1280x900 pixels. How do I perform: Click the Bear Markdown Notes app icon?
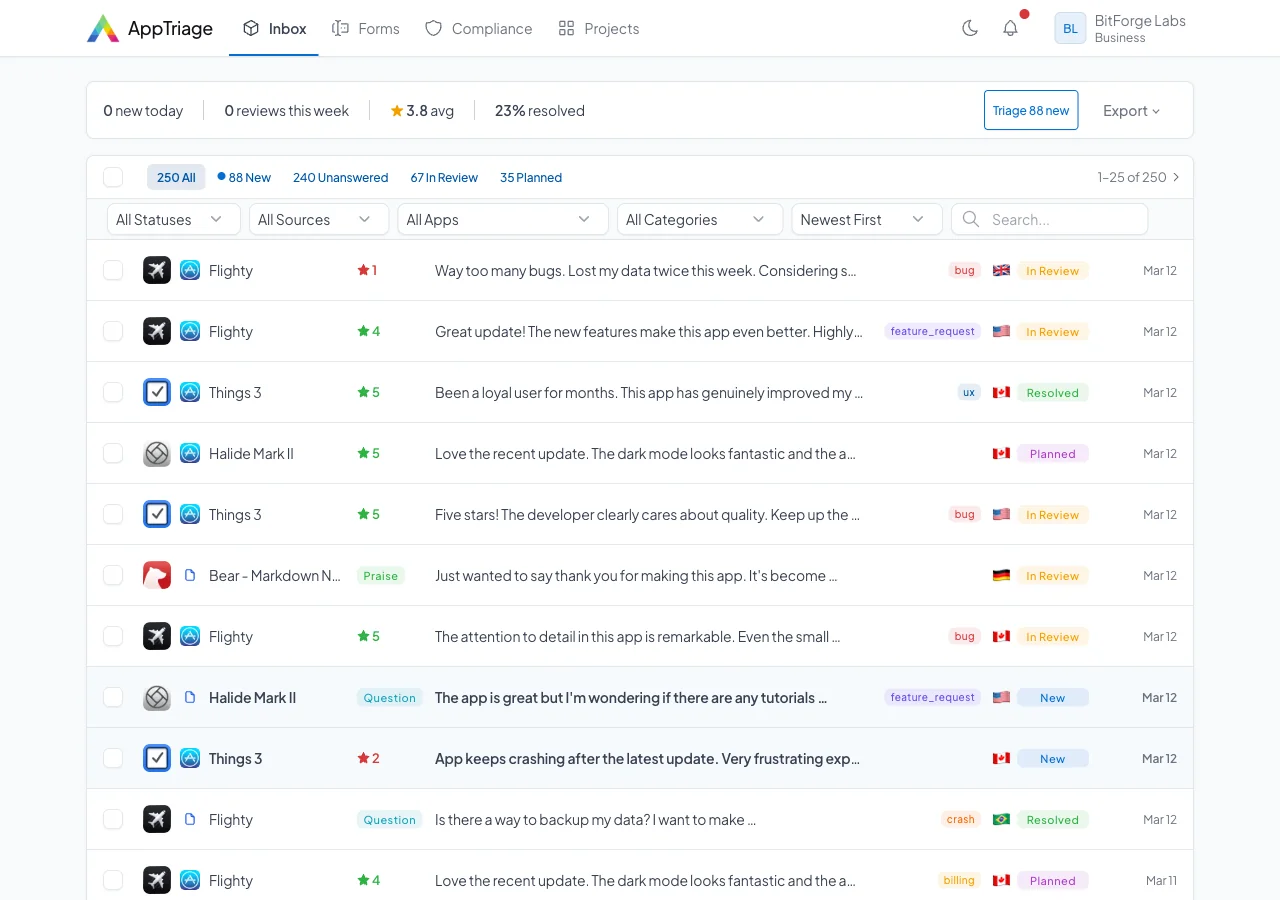[x=157, y=575]
